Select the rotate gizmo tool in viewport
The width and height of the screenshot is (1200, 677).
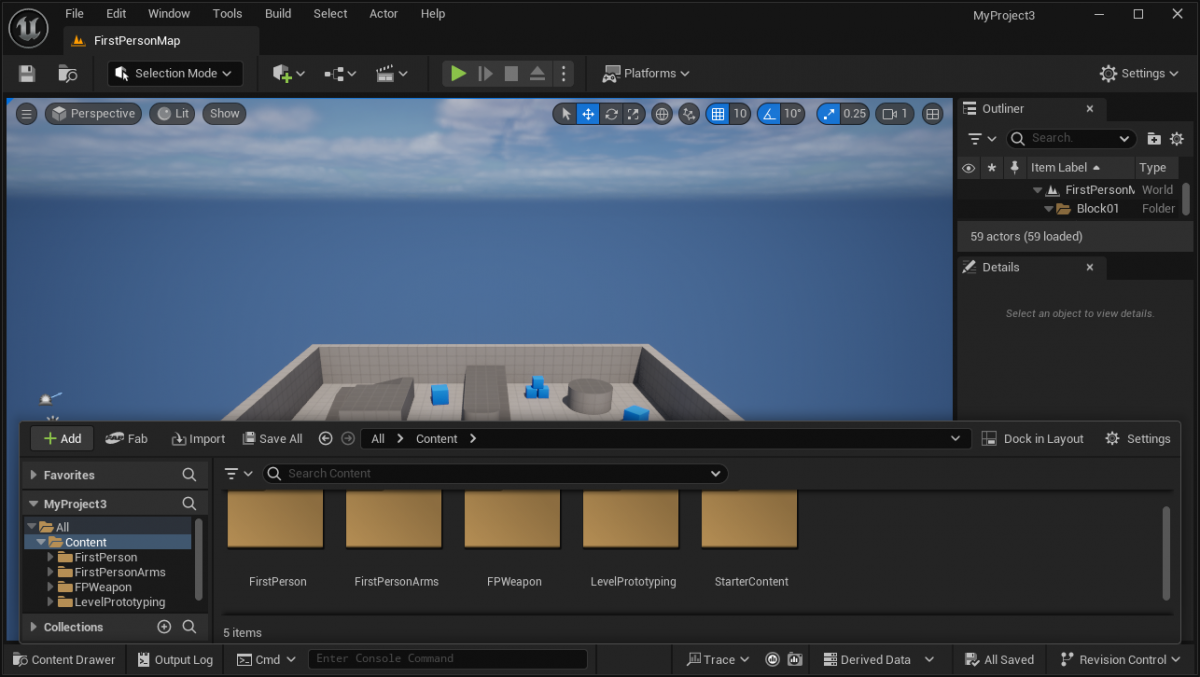click(x=611, y=114)
